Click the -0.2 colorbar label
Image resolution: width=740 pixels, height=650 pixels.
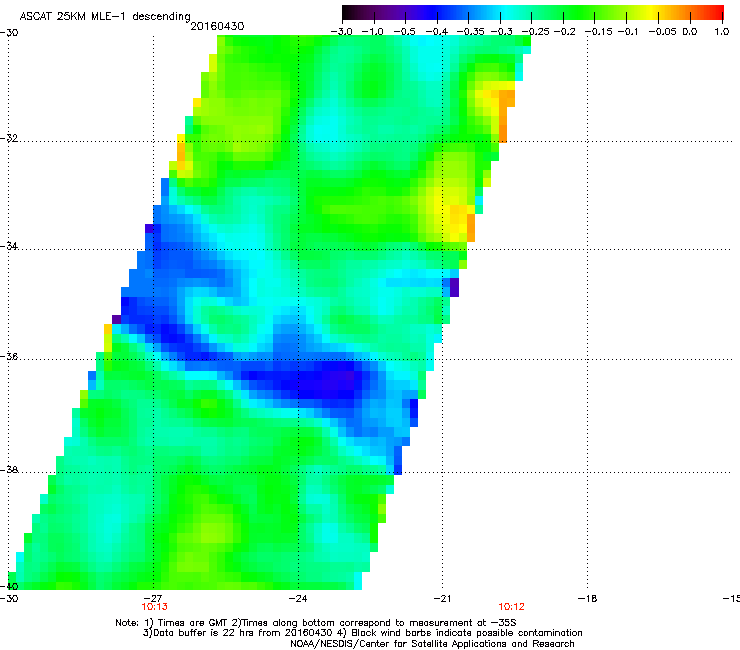(564, 32)
